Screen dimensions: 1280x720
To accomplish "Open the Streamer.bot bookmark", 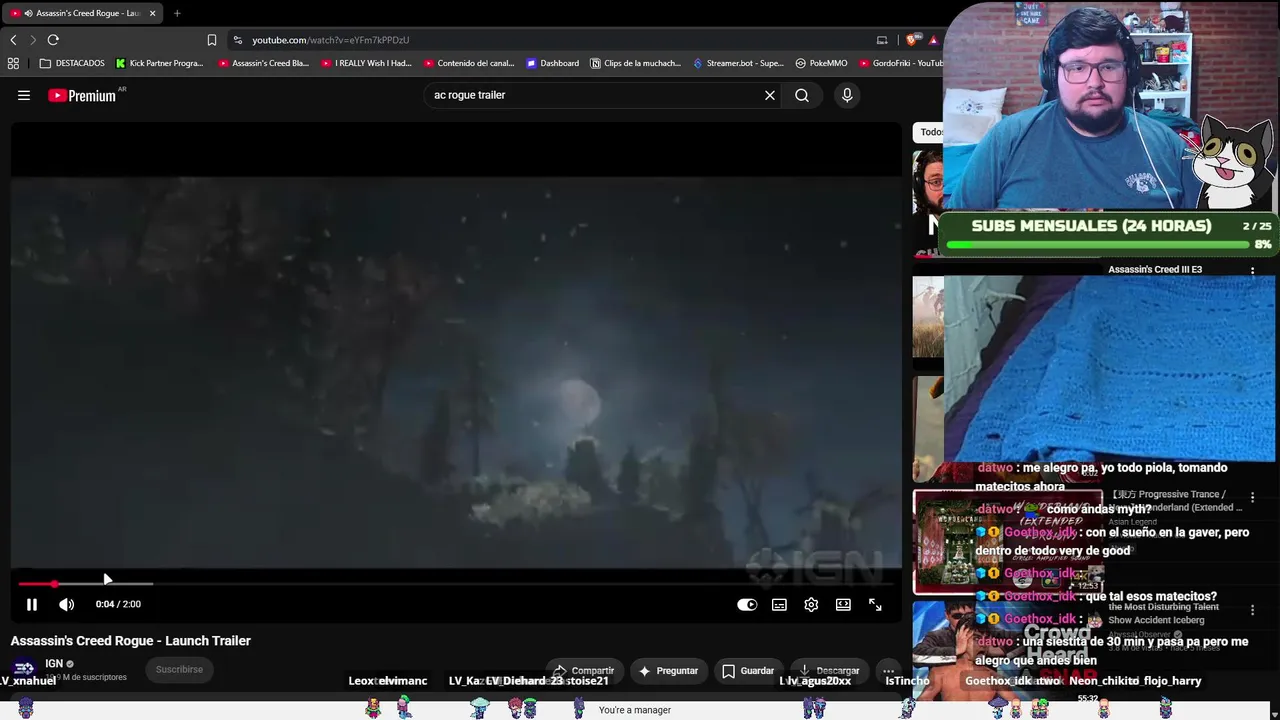I will coord(739,63).
